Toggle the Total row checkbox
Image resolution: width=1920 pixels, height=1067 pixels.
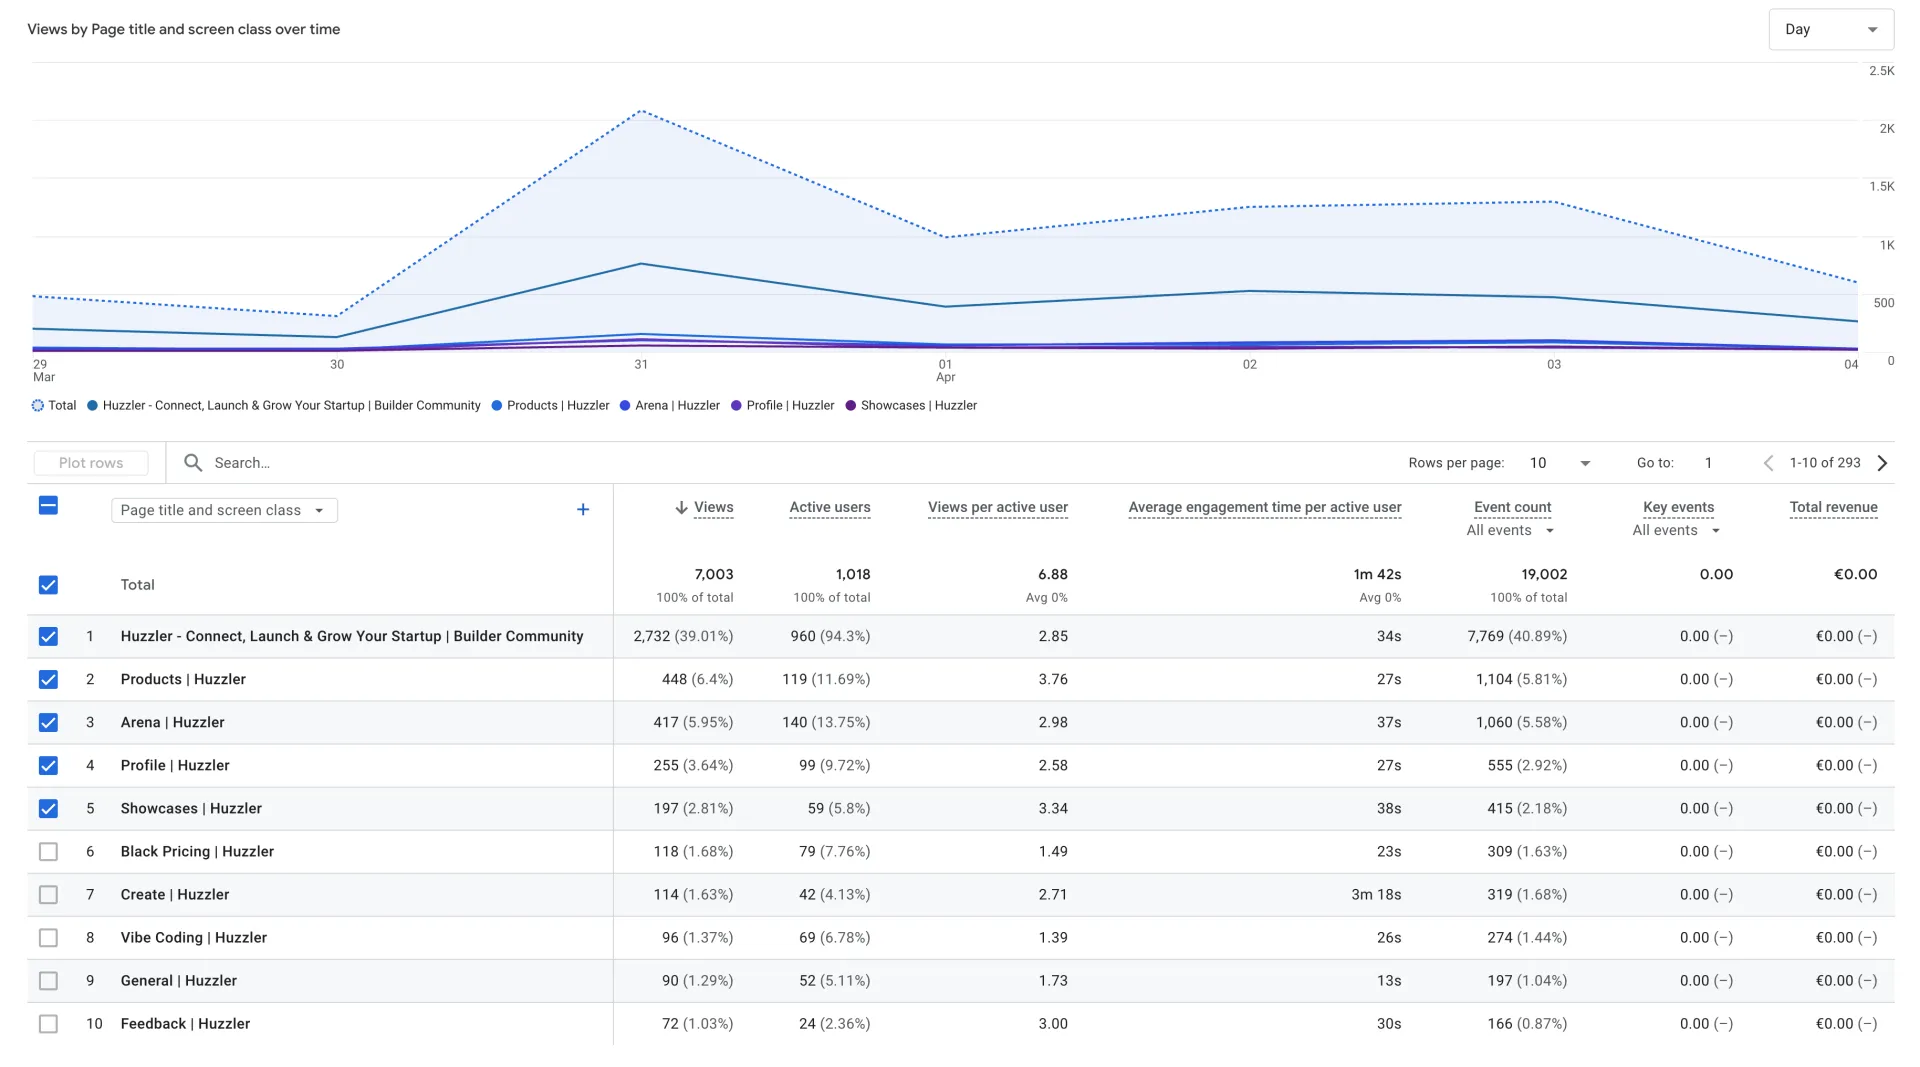(x=48, y=585)
